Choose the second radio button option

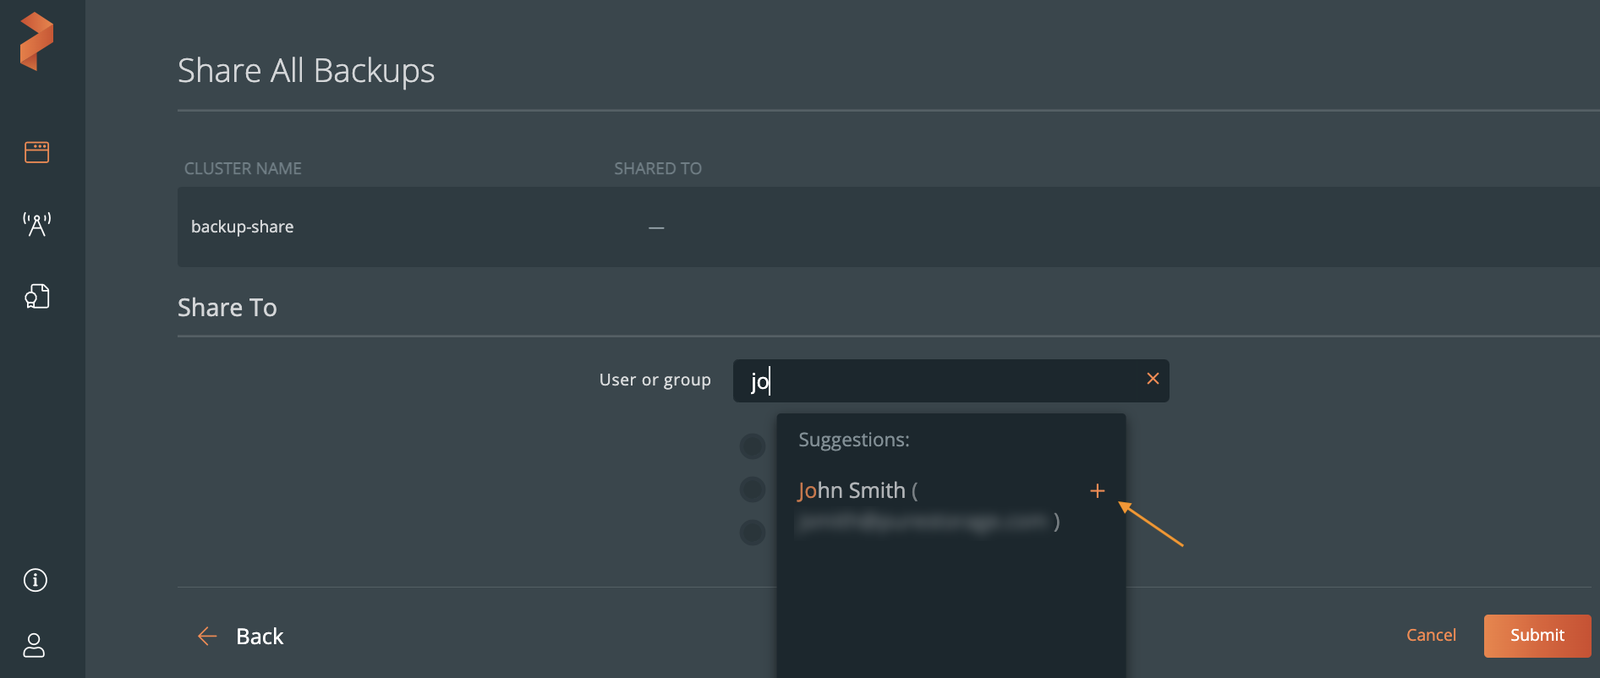pos(752,489)
